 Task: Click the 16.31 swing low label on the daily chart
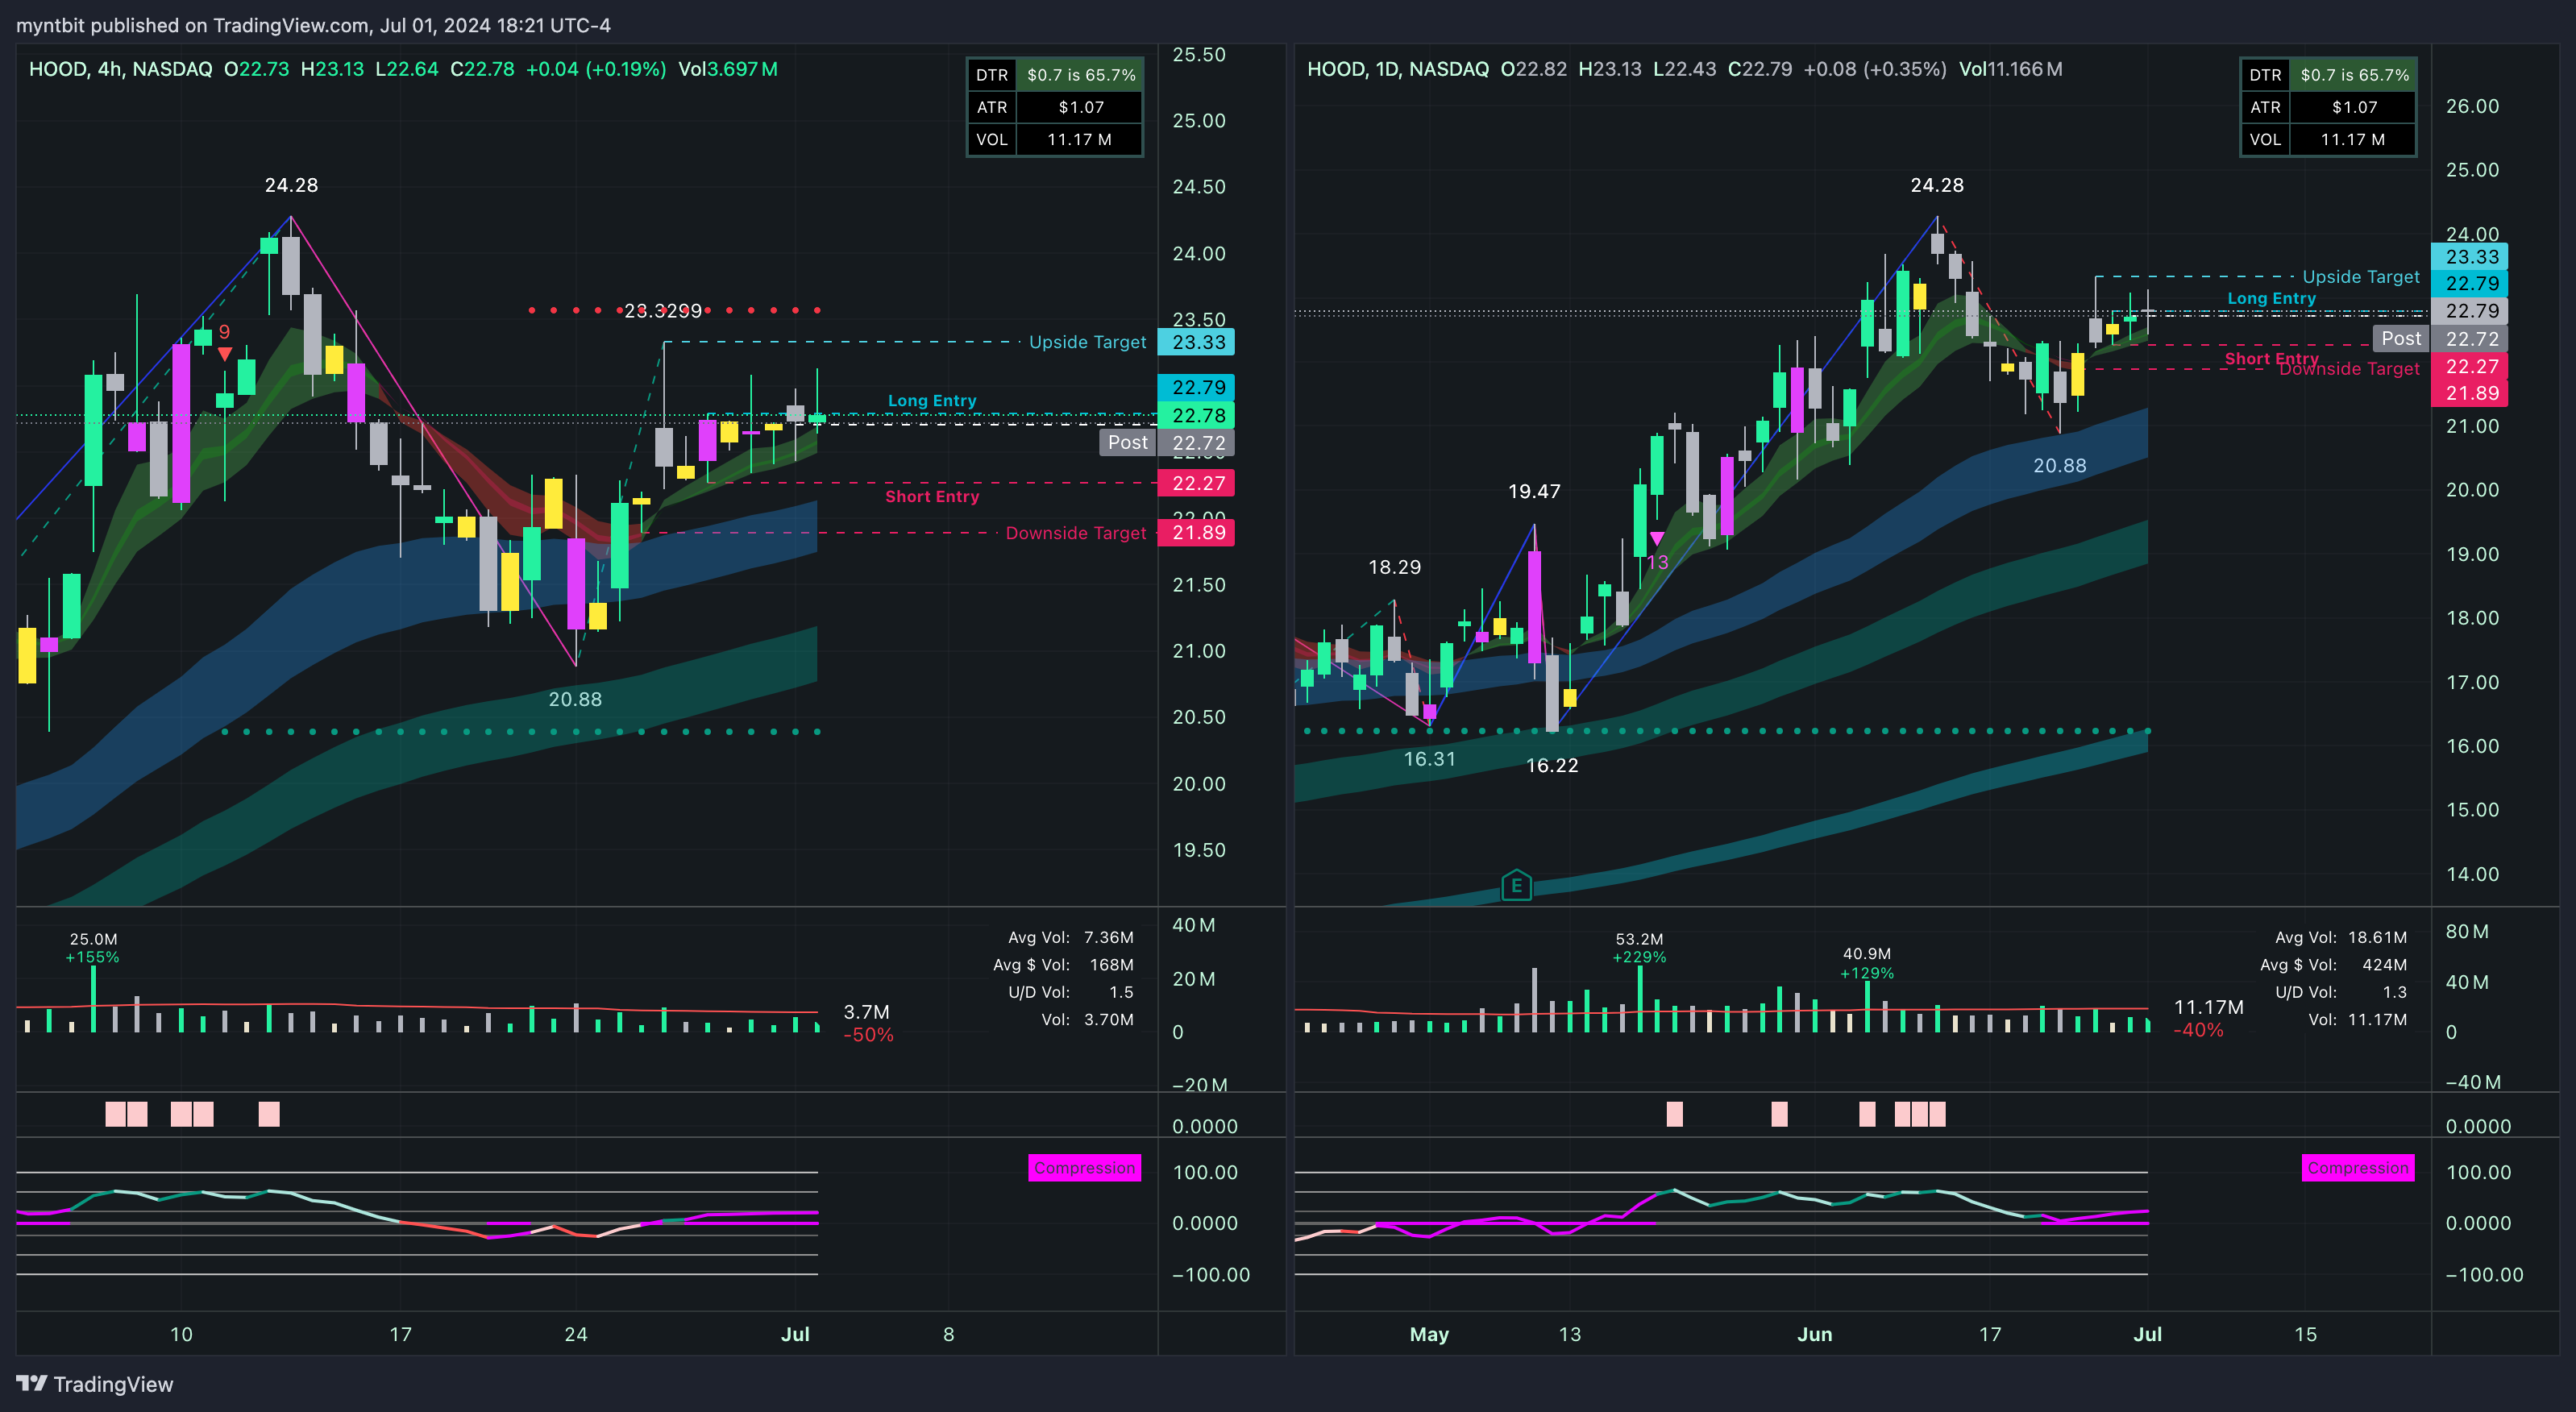point(1429,759)
